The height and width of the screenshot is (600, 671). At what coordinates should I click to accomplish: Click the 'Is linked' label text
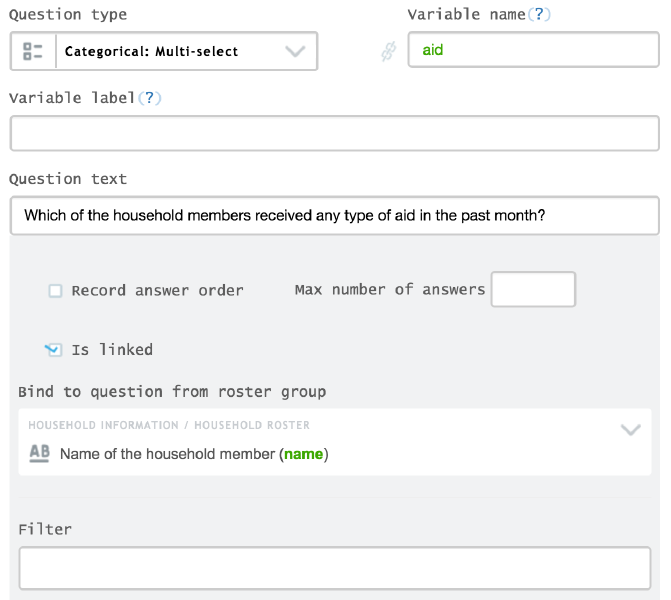(112, 350)
